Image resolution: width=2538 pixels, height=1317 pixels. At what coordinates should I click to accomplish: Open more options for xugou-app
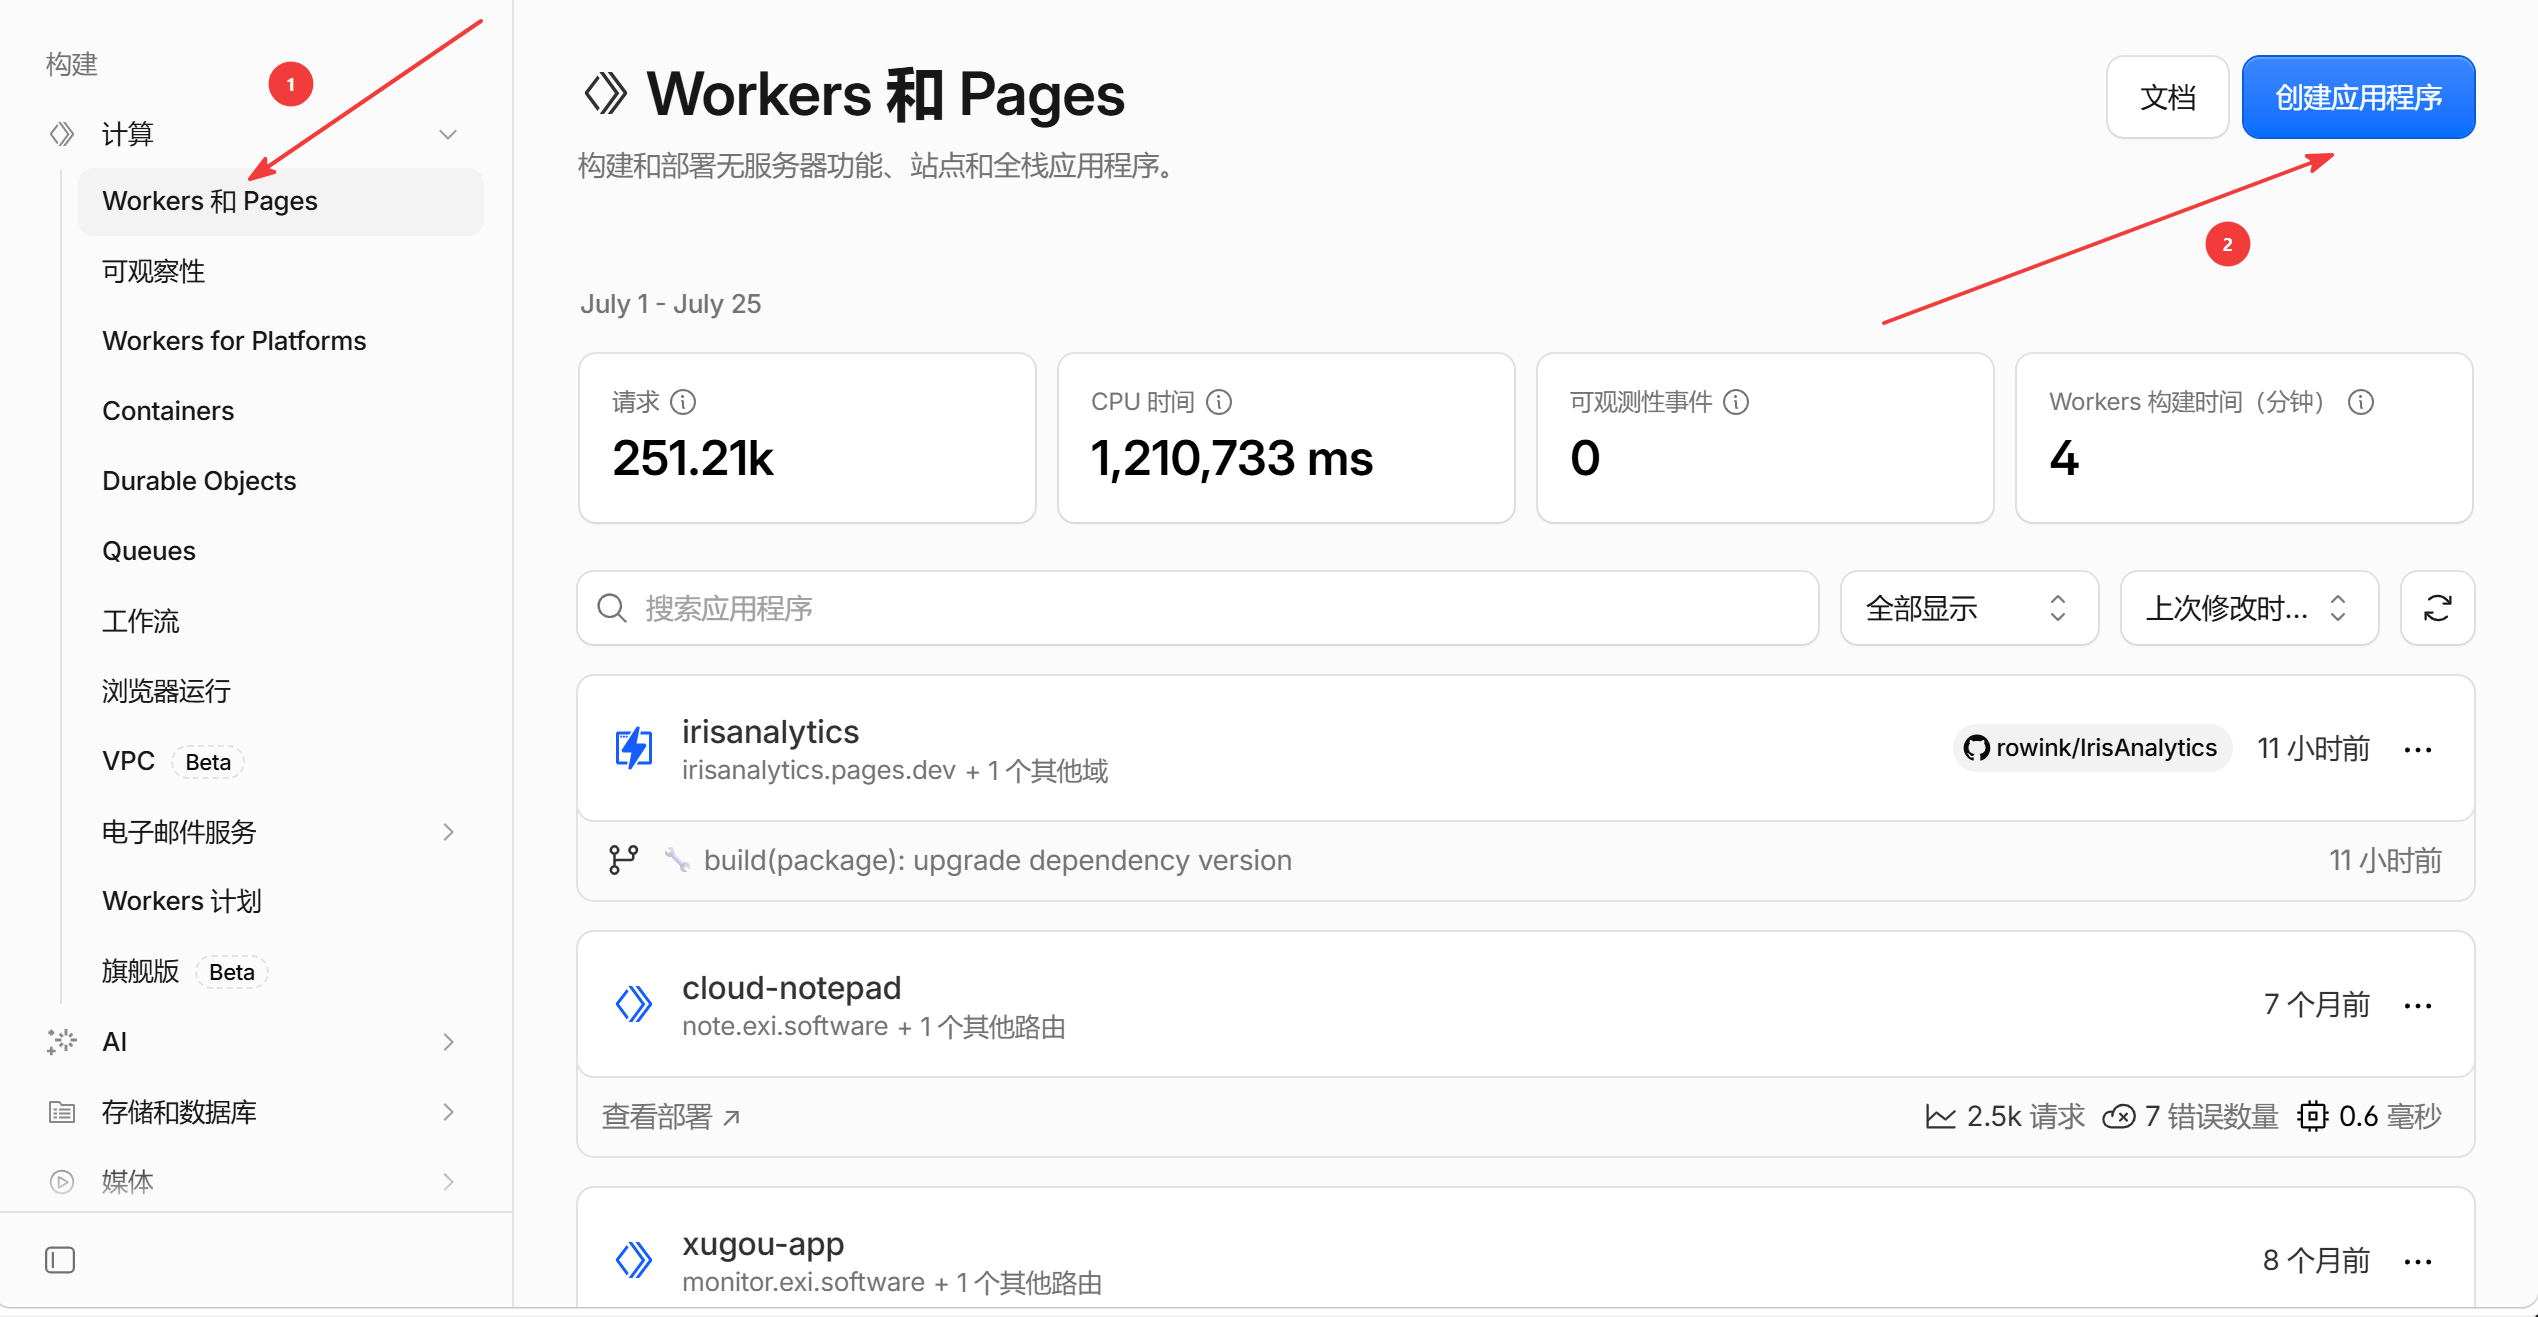(2418, 1261)
